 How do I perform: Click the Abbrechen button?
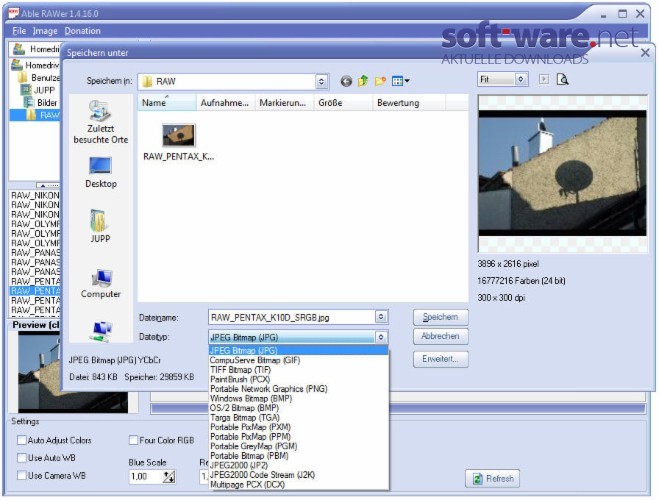click(x=440, y=336)
